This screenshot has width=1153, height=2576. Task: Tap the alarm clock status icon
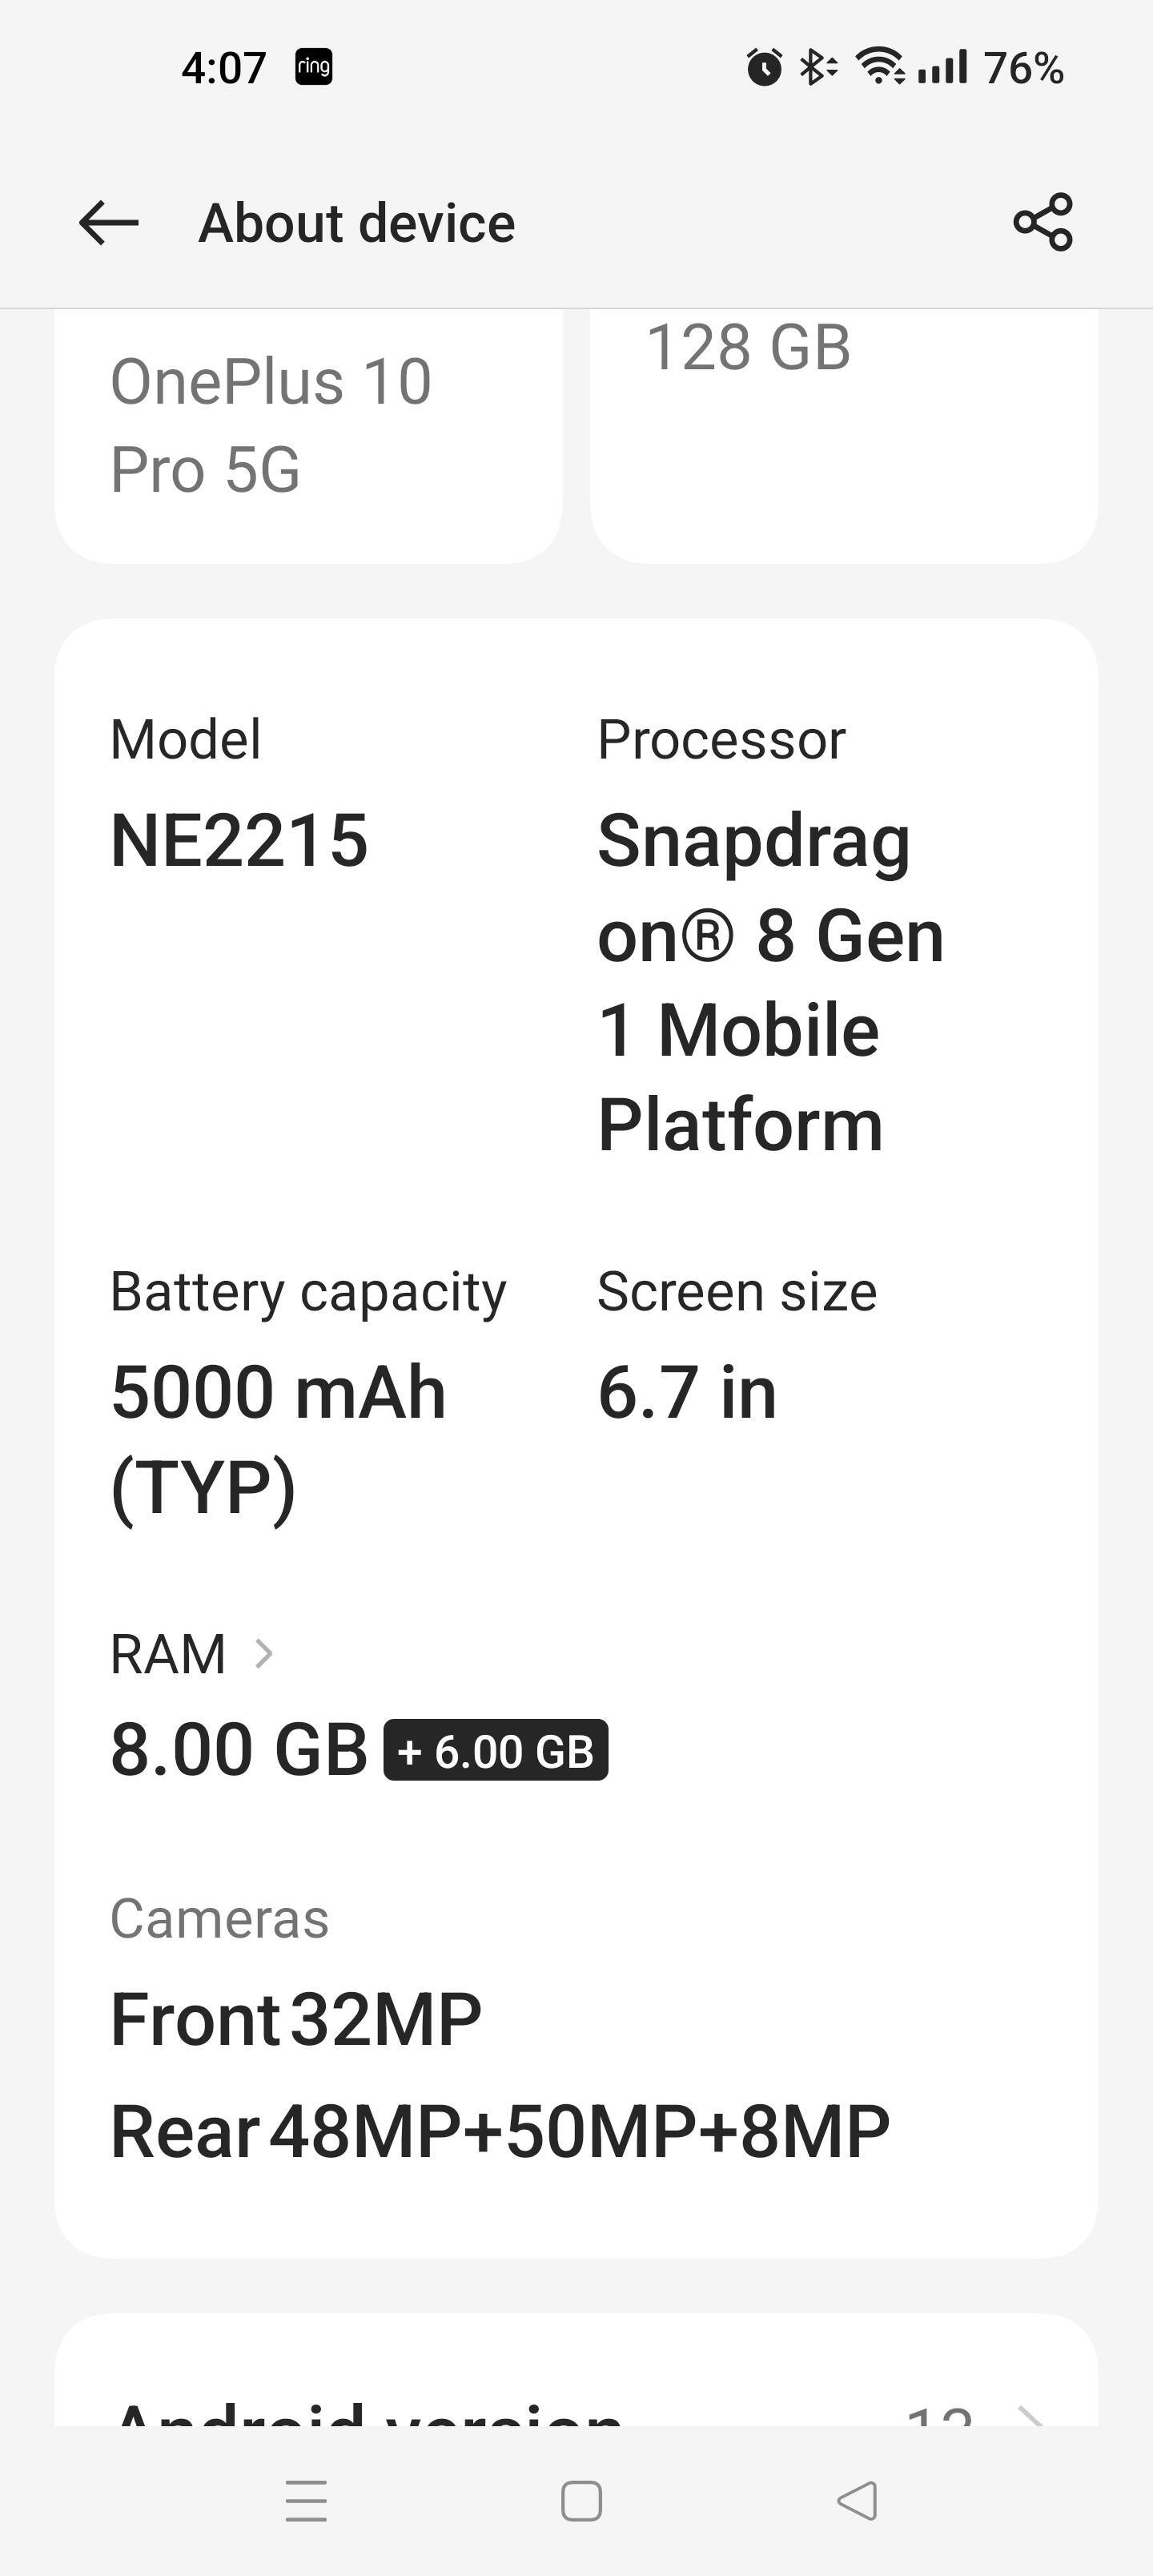tap(764, 67)
